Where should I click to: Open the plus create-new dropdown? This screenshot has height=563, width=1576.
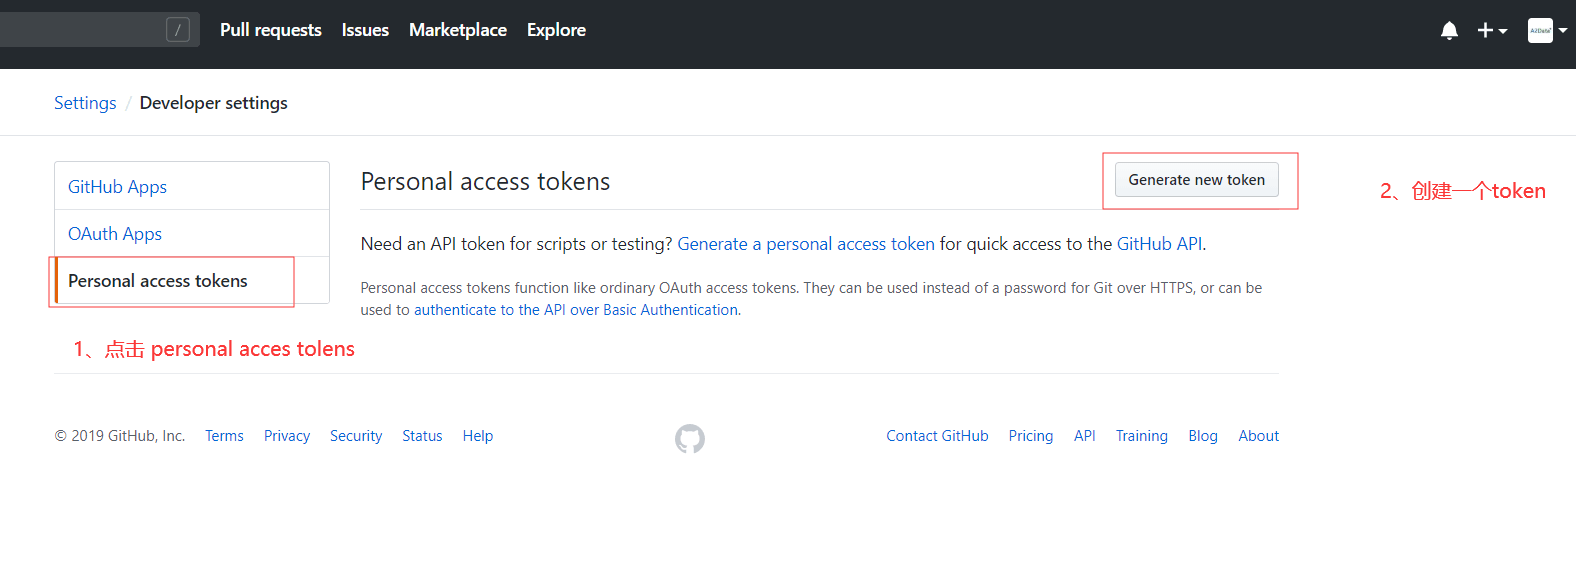tap(1492, 30)
